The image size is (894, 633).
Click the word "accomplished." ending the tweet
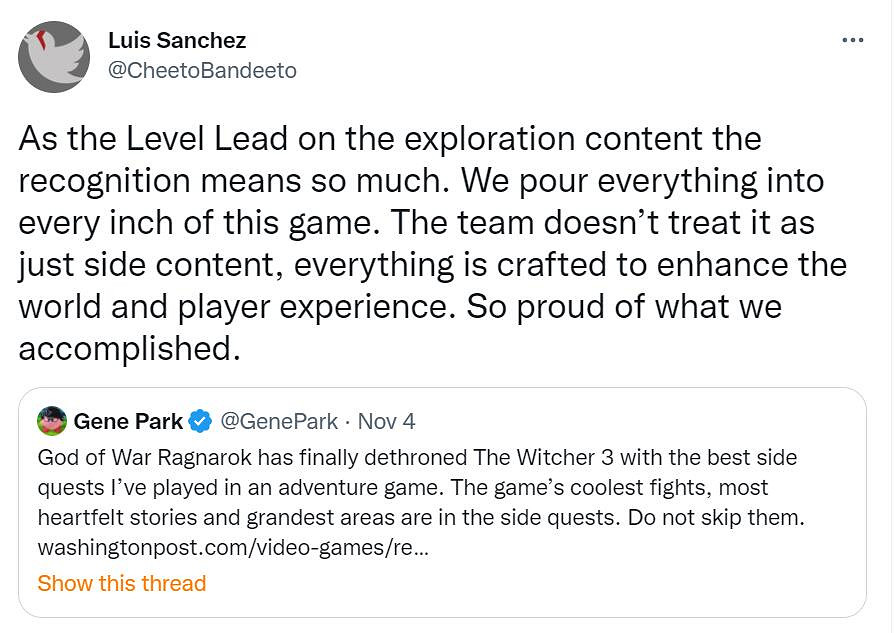pos(130,348)
